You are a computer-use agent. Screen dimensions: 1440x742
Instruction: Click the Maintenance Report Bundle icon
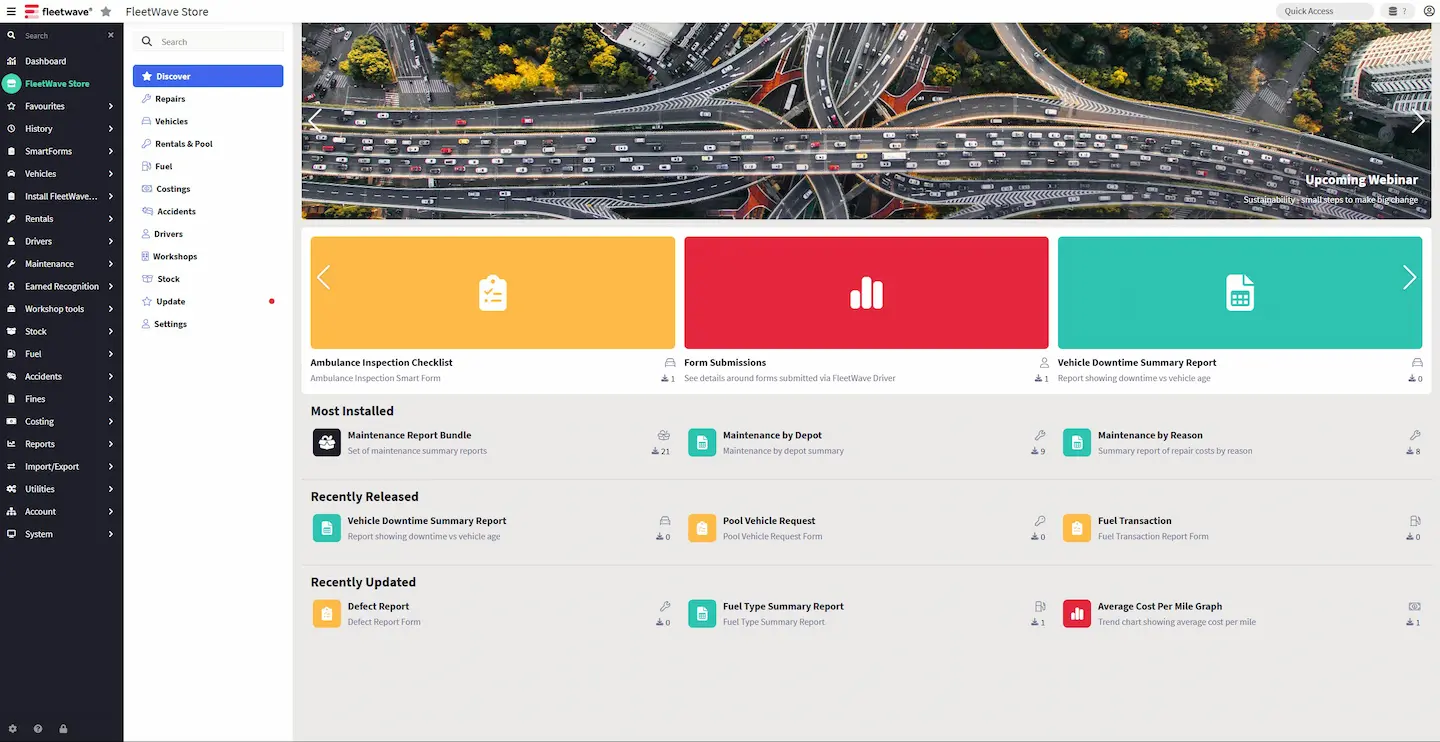click(327, 442)
